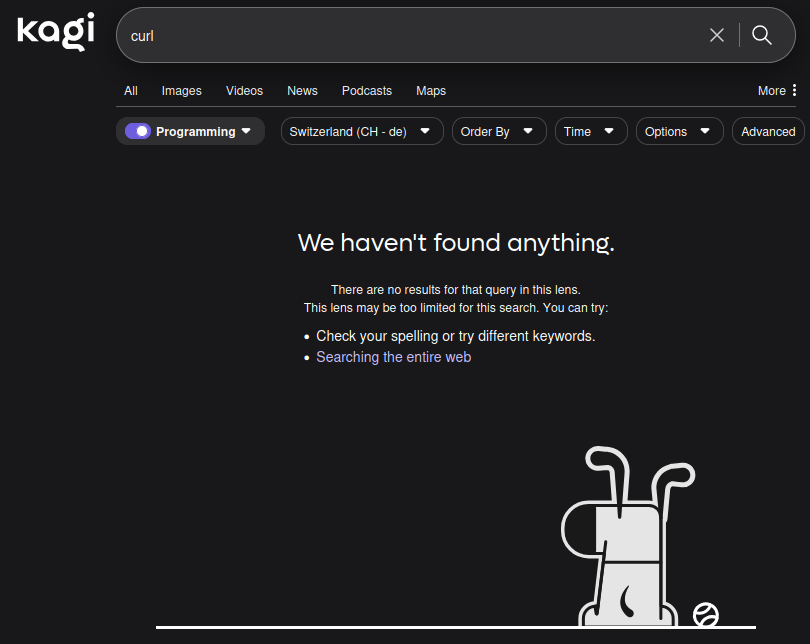Click the magnifying glass search icon
Screen dimensions: 810x644
[762, 35]
